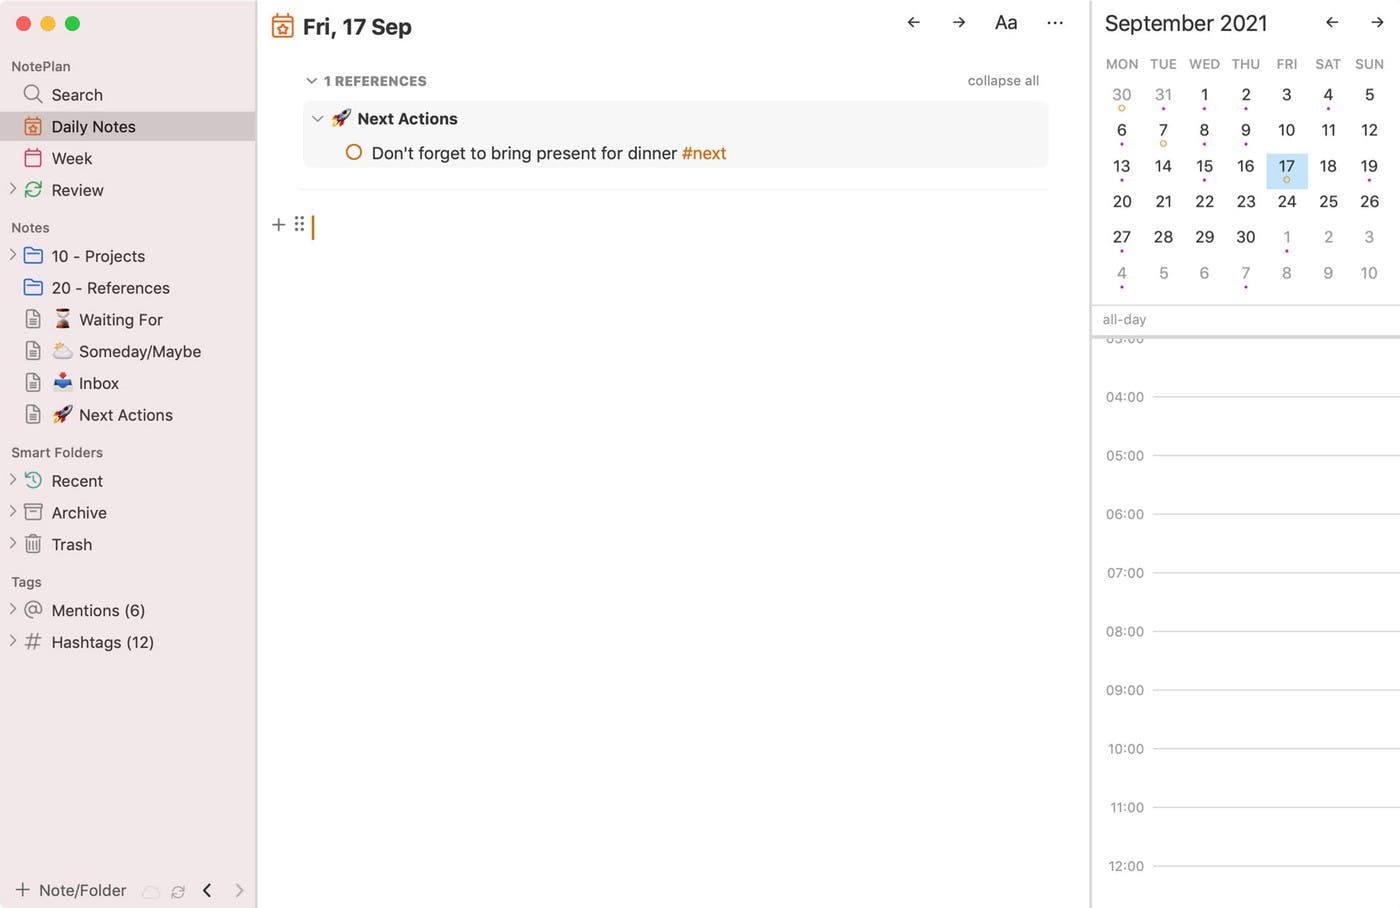
Task: Collapse the 1 References section
Action: click(312, 81)
